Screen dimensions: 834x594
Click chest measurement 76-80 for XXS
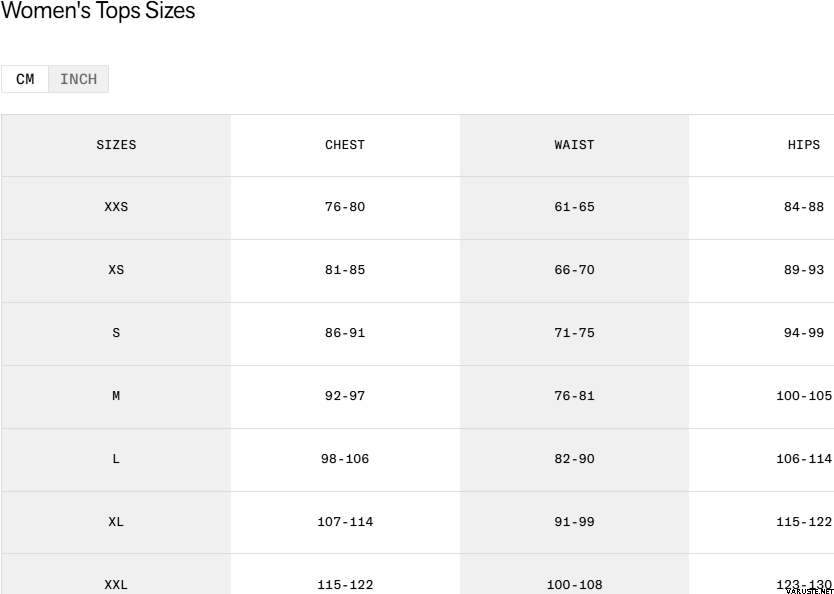345,207
